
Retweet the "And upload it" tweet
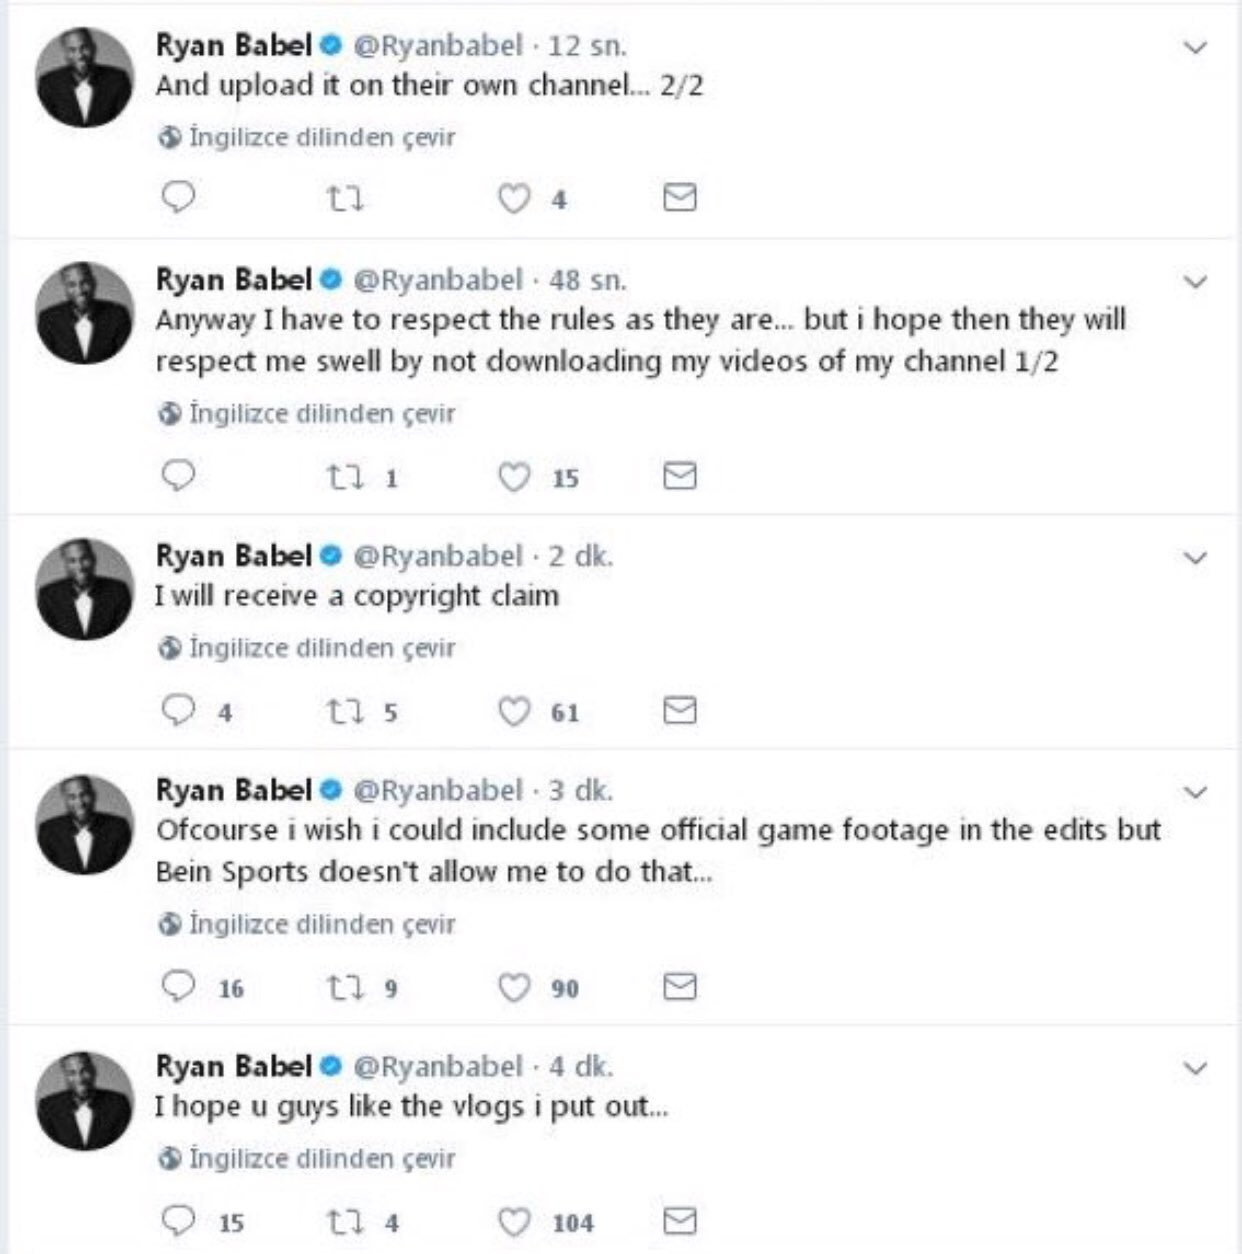(x=346, y=199)
